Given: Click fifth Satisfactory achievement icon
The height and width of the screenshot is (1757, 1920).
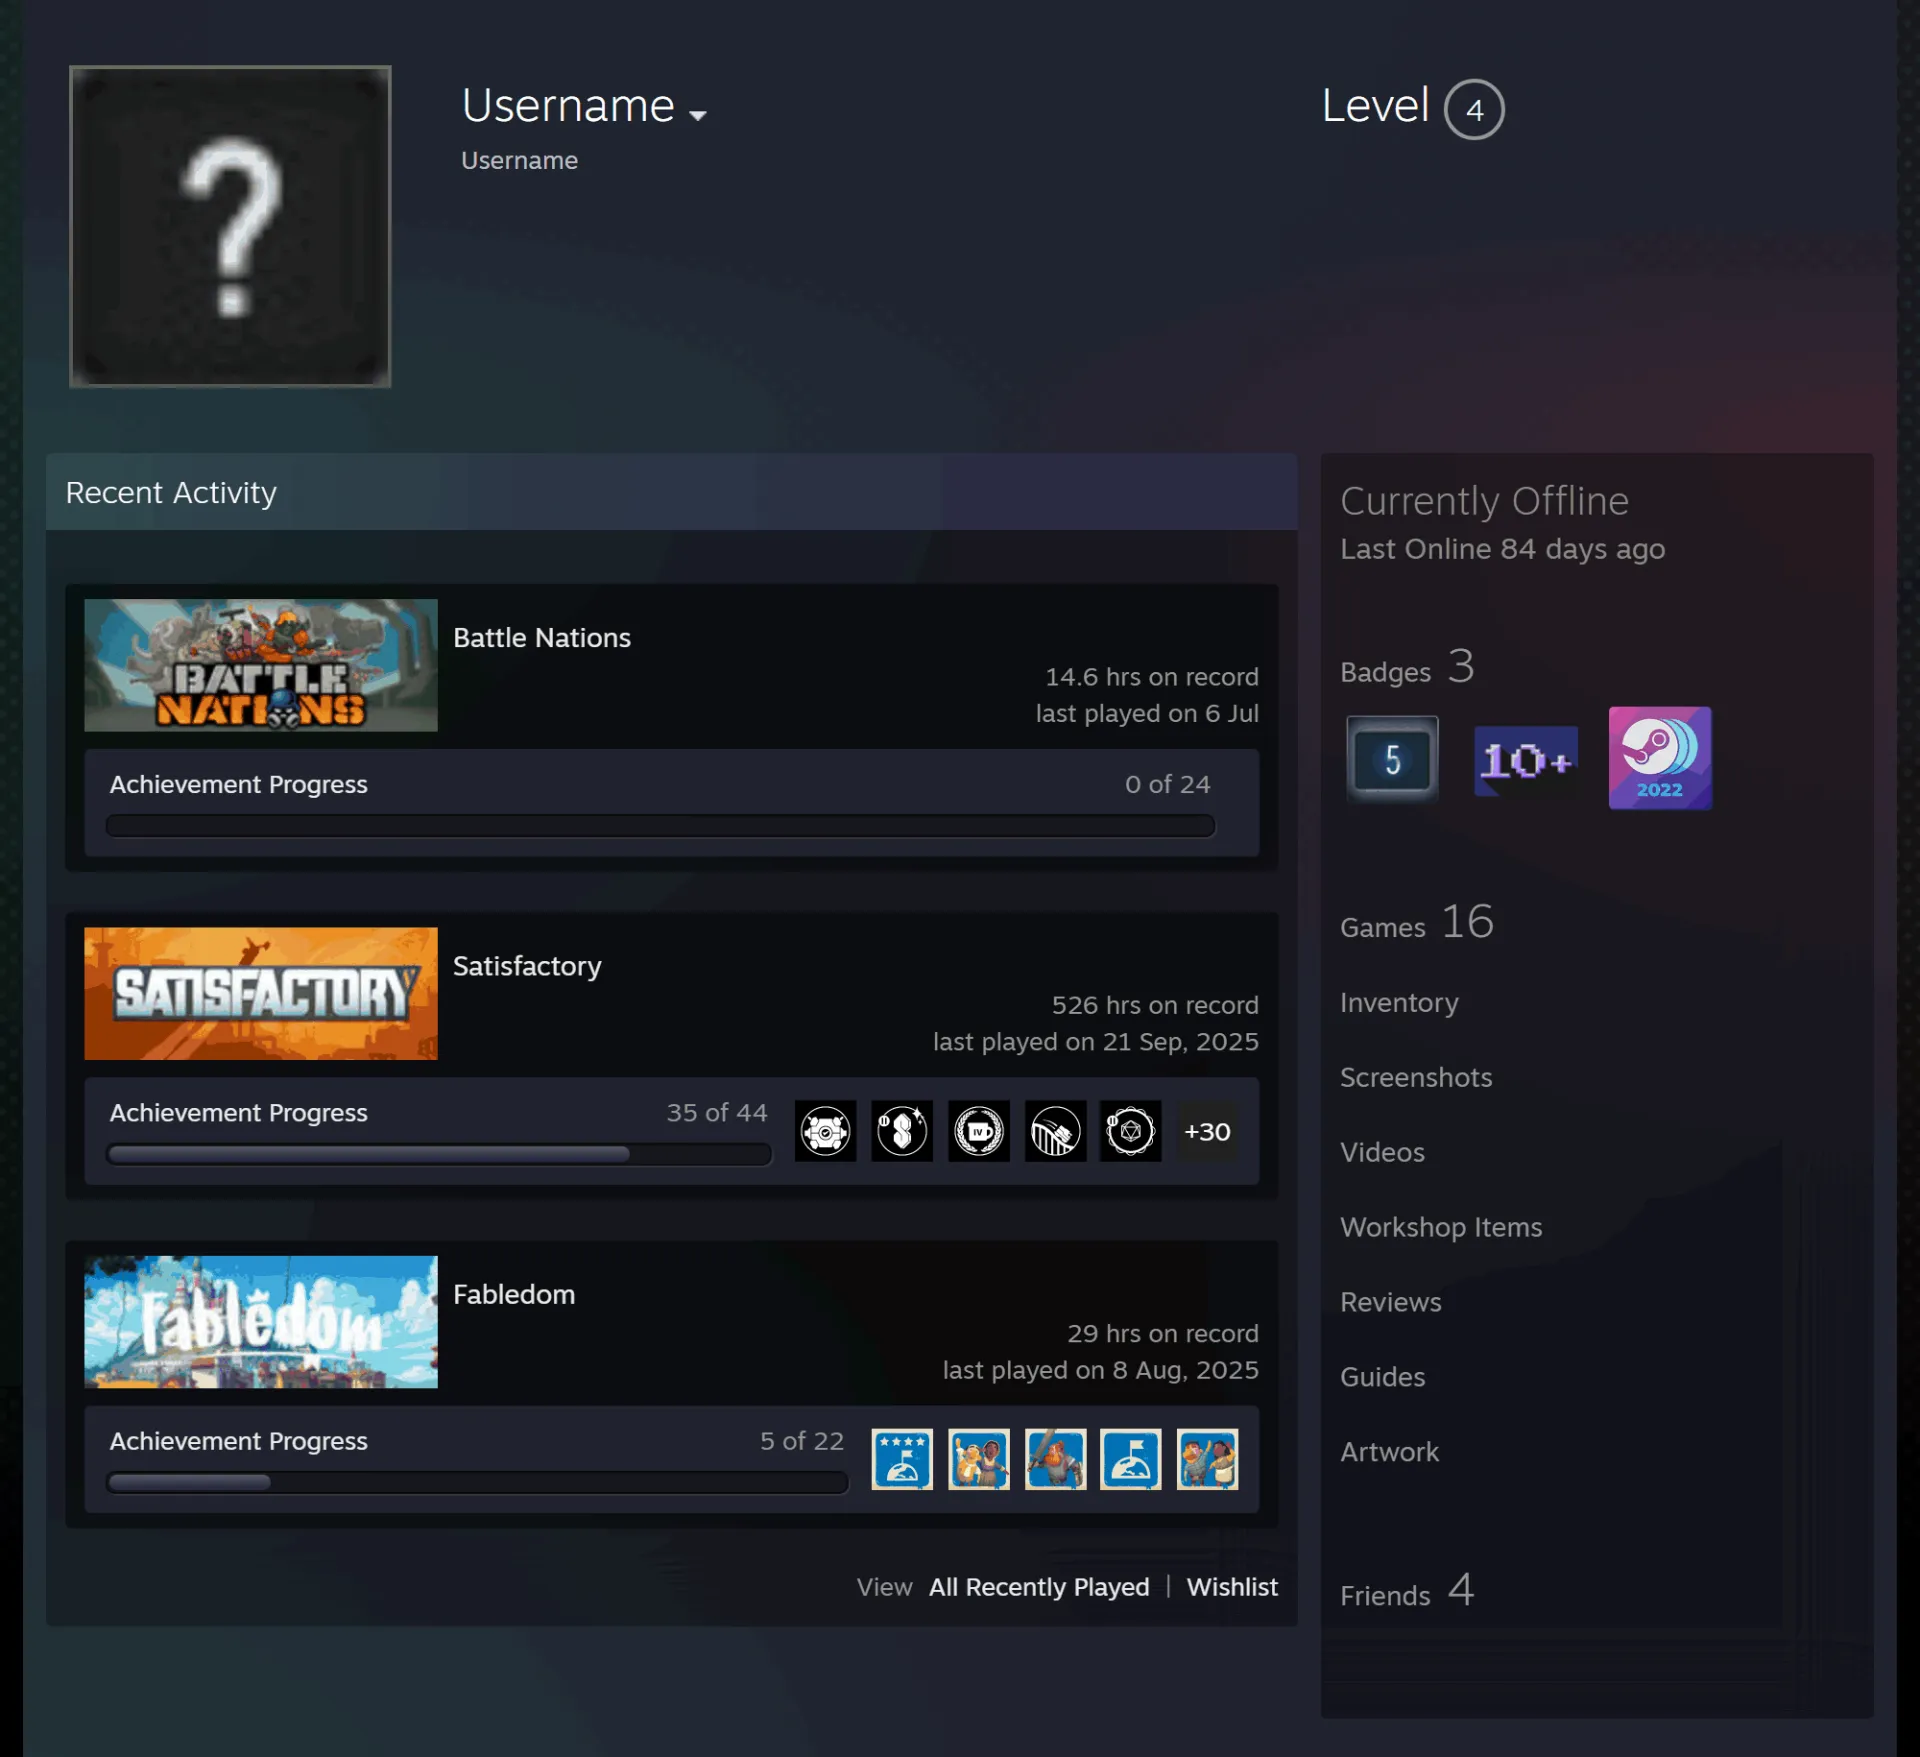Looking at the screenshot, I should click(x=1131, y=1131).
